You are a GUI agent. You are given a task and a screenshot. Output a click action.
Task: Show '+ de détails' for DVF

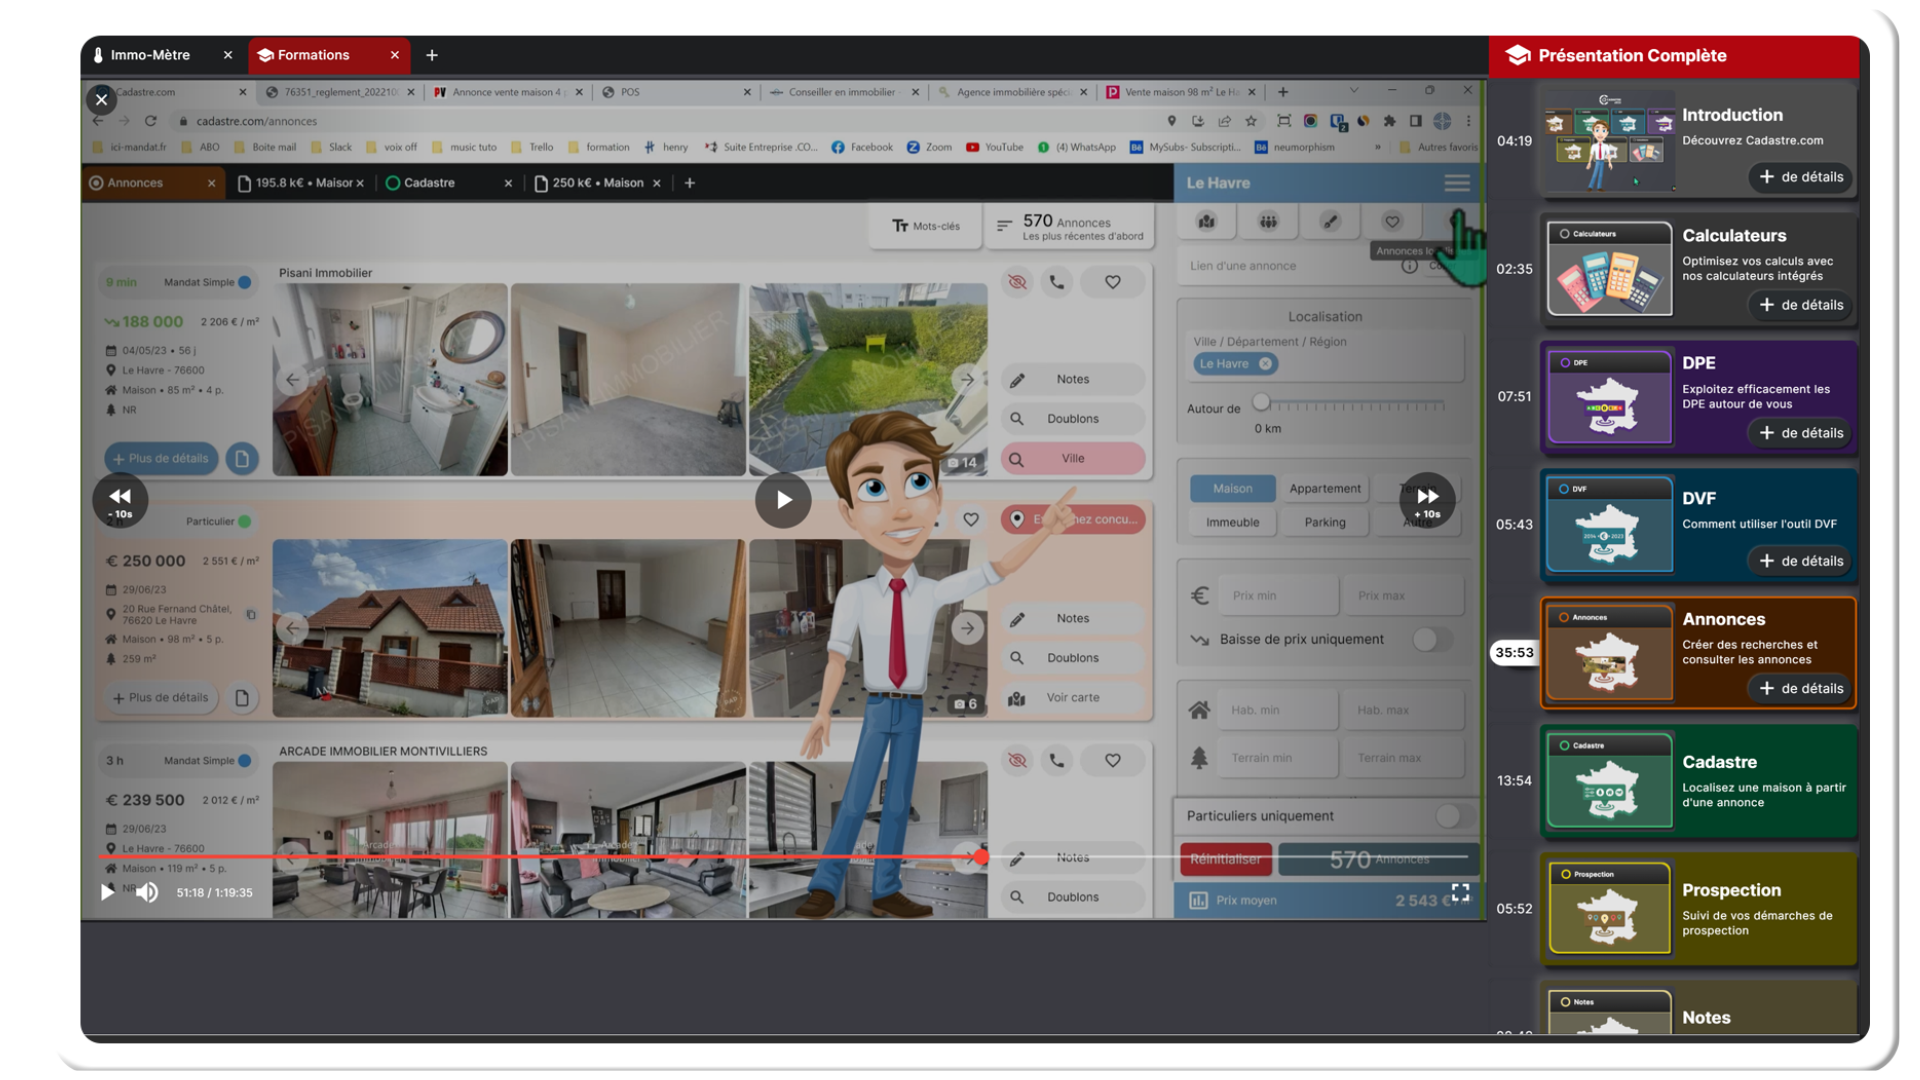(x=1800, y=561)
